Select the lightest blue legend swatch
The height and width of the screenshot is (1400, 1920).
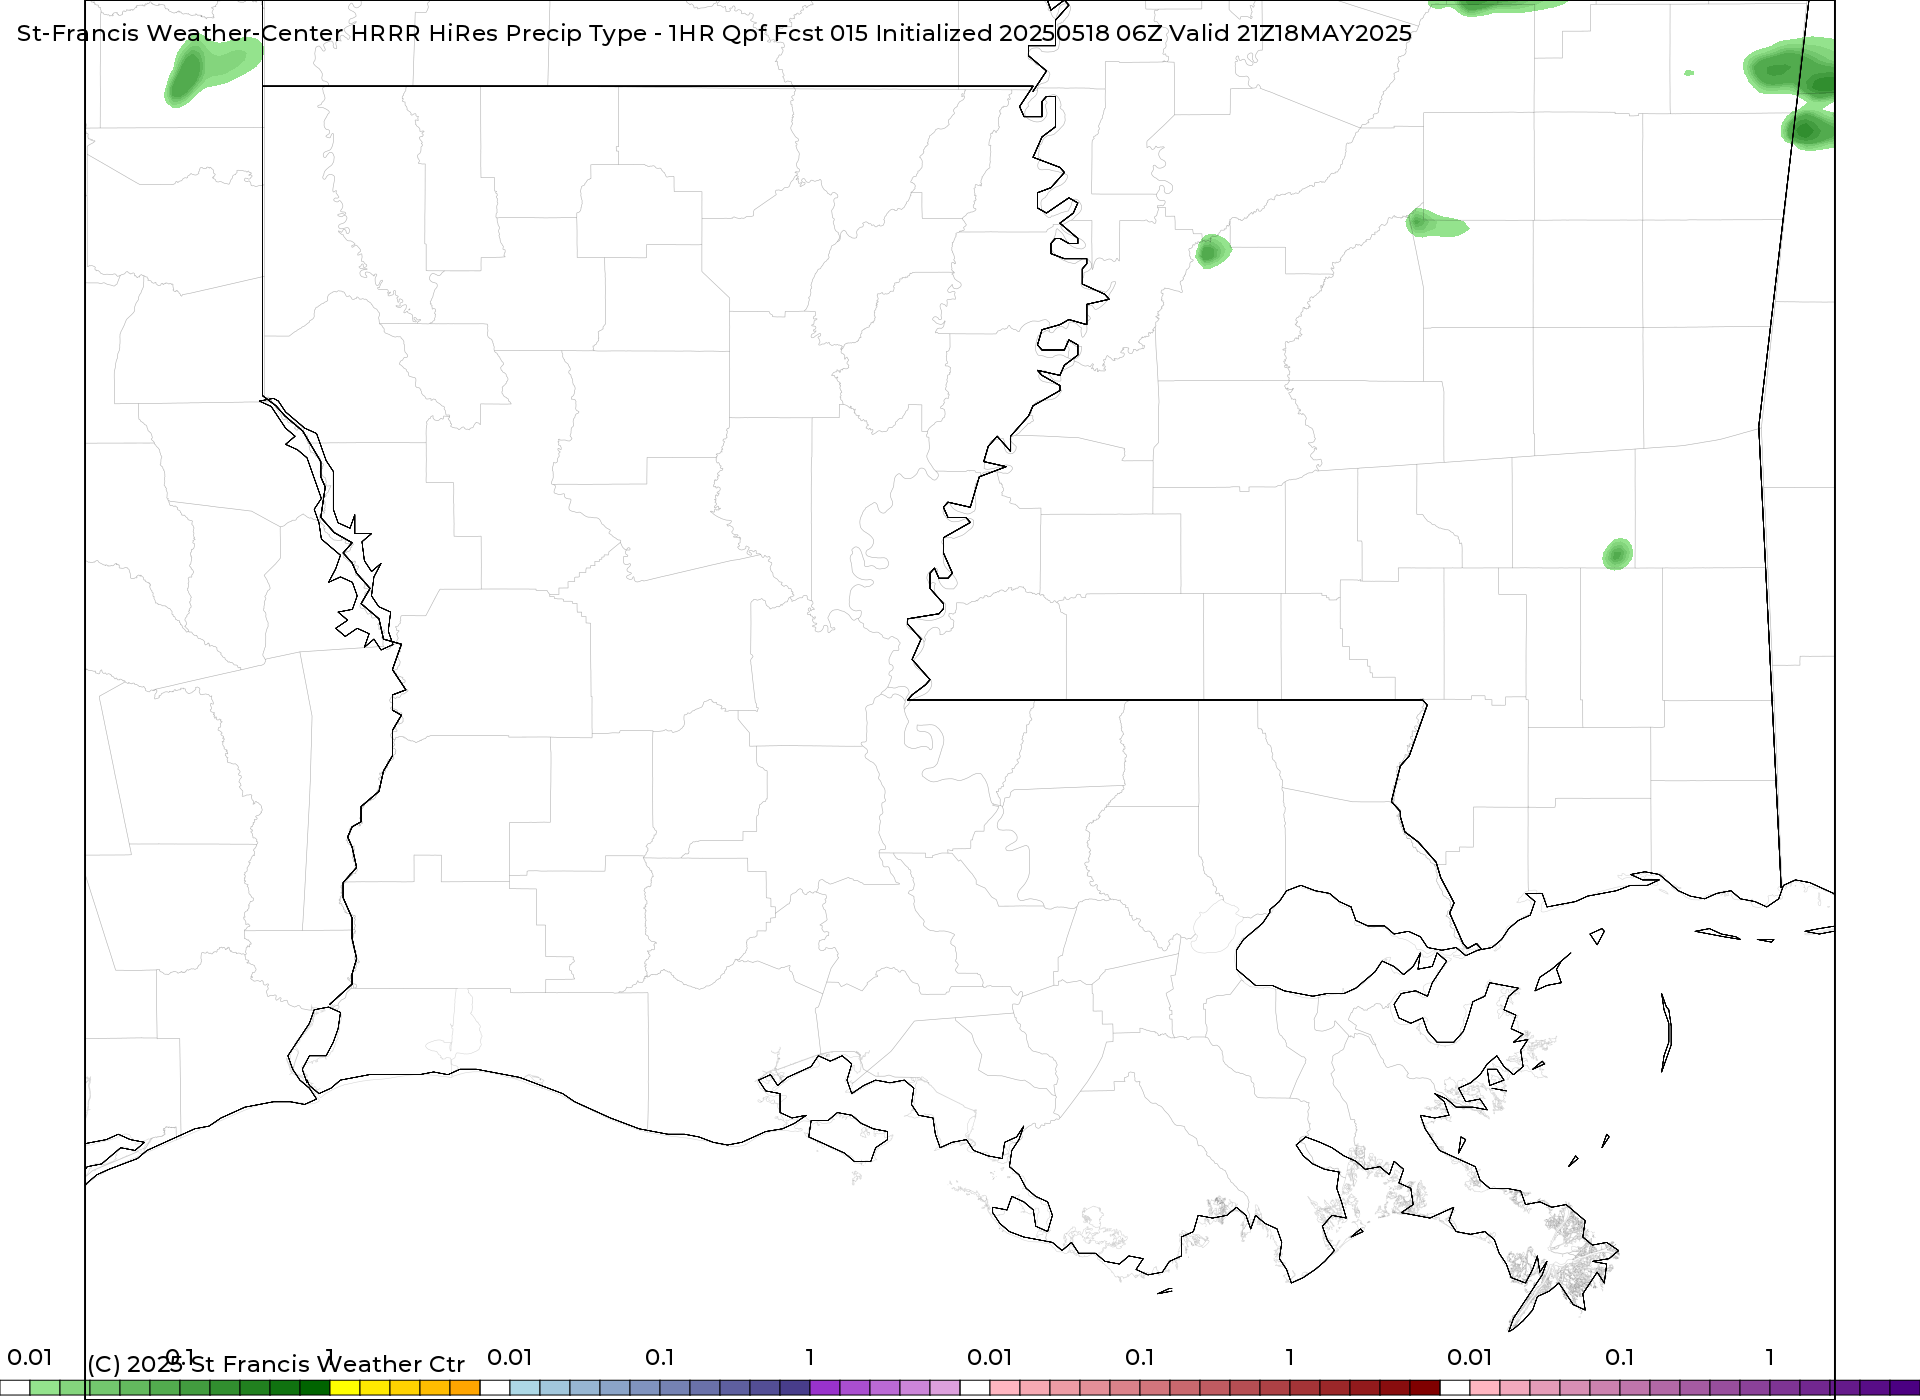tap(525, 1388)
